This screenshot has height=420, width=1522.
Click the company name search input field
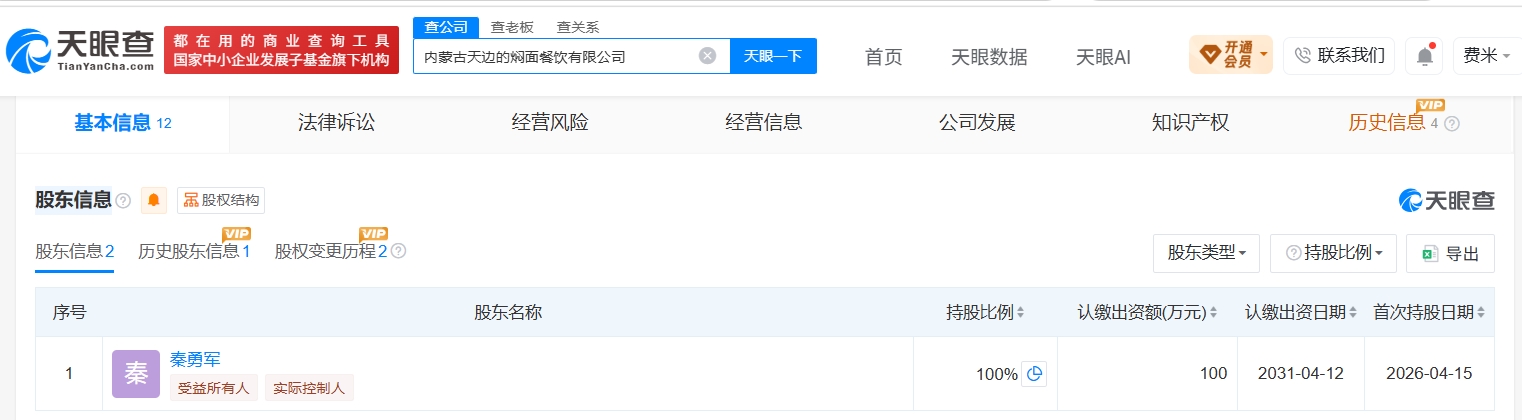(x=557, y=56)
